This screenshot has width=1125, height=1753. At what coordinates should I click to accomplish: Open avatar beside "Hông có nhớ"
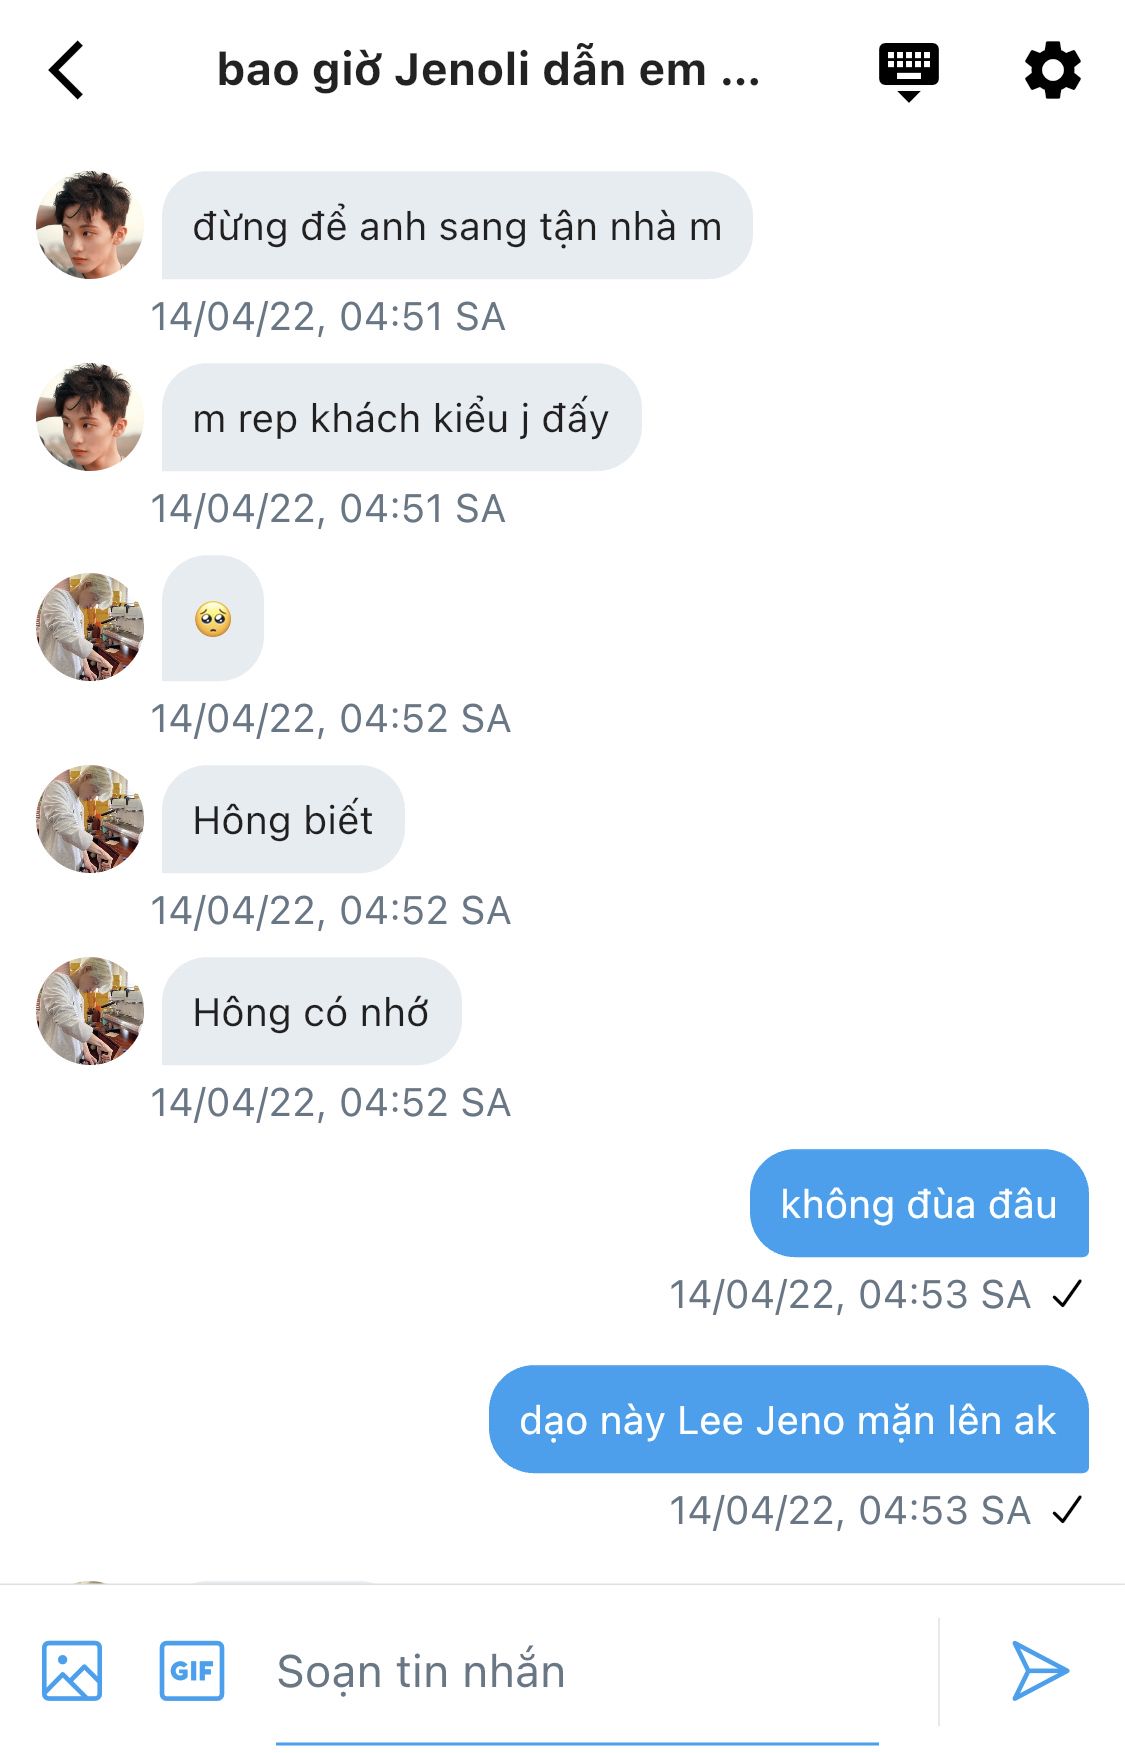click(x=90, y=1011)
